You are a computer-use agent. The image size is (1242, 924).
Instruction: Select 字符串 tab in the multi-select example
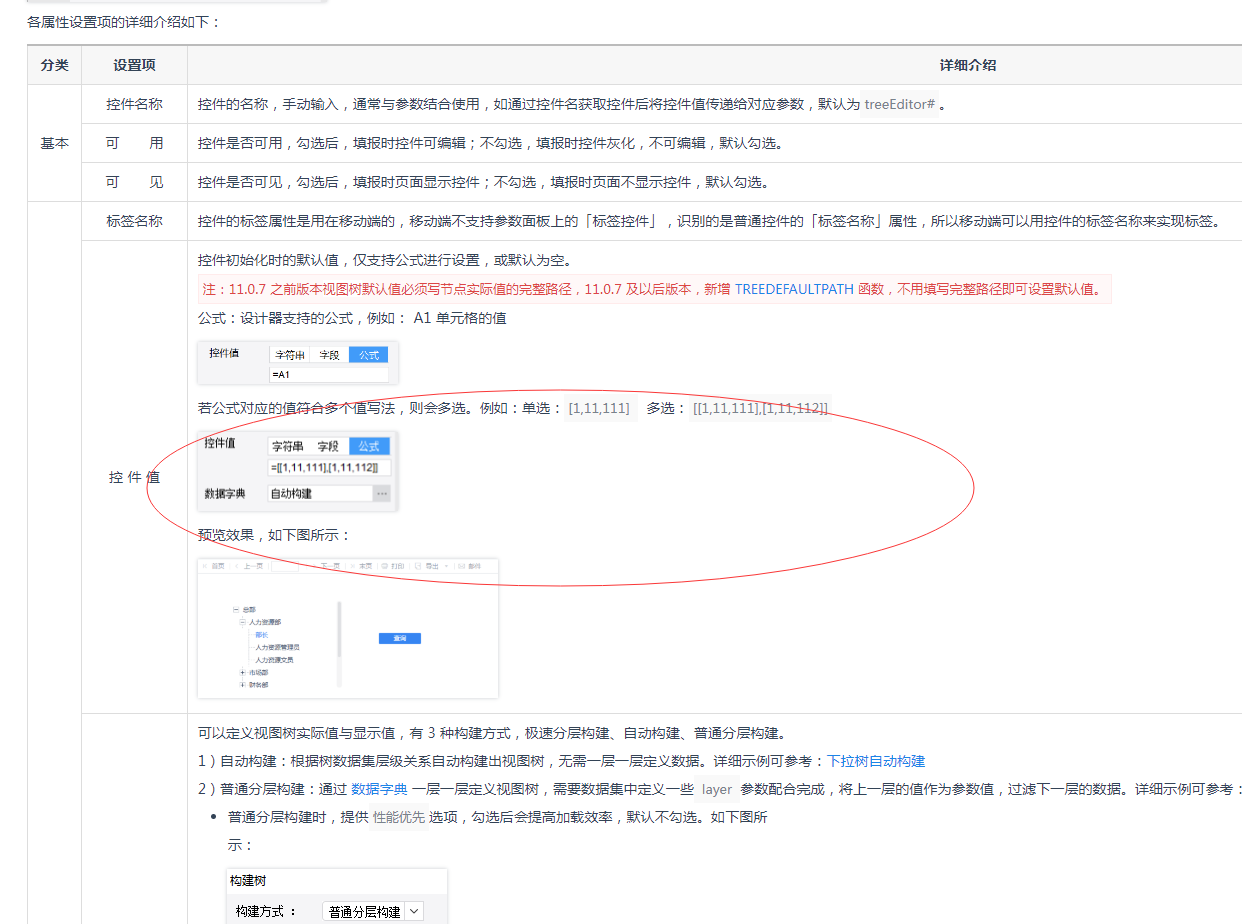coord(289,447)
